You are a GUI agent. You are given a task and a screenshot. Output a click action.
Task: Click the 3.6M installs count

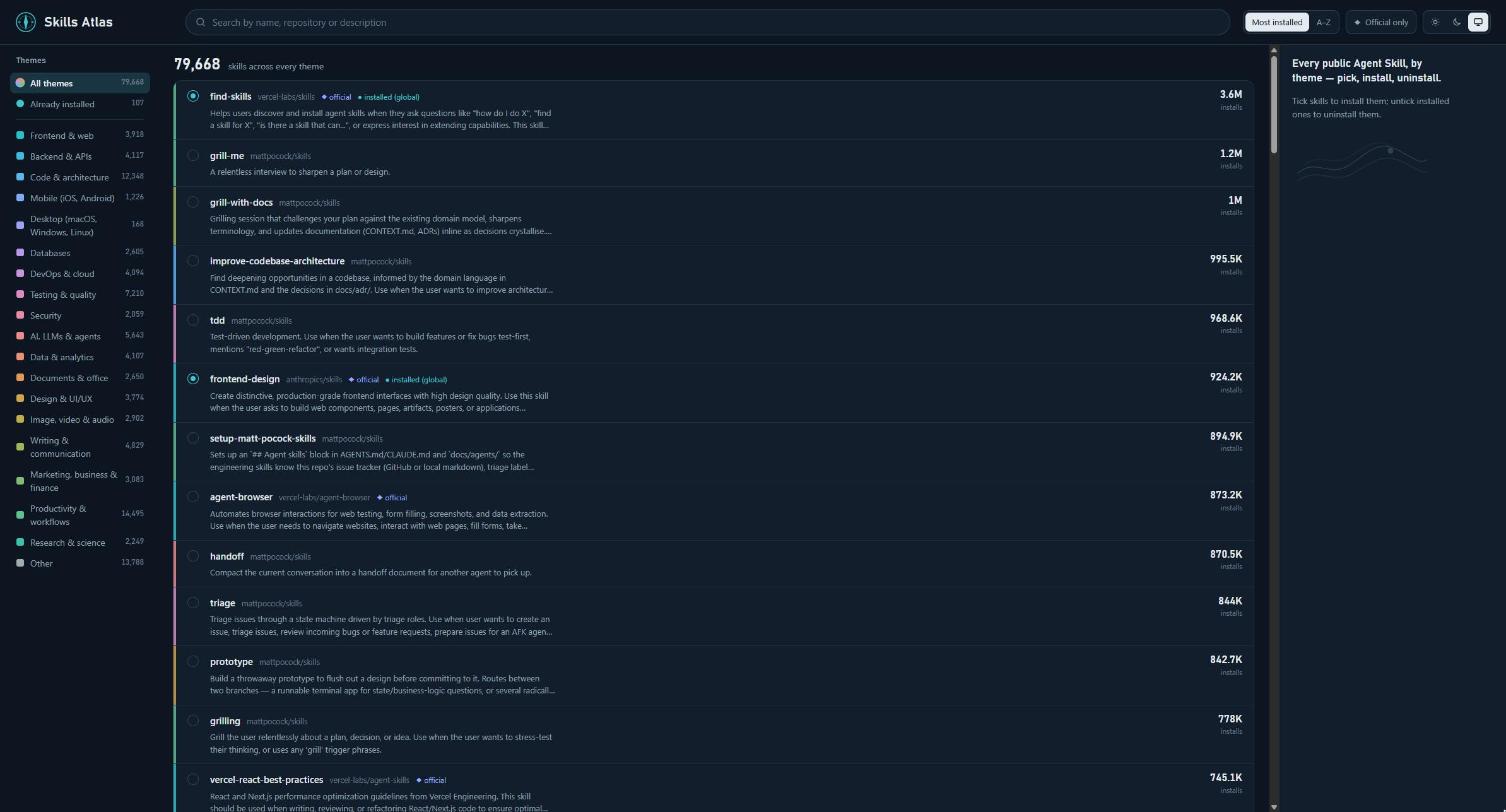[x=1231, y=94]
